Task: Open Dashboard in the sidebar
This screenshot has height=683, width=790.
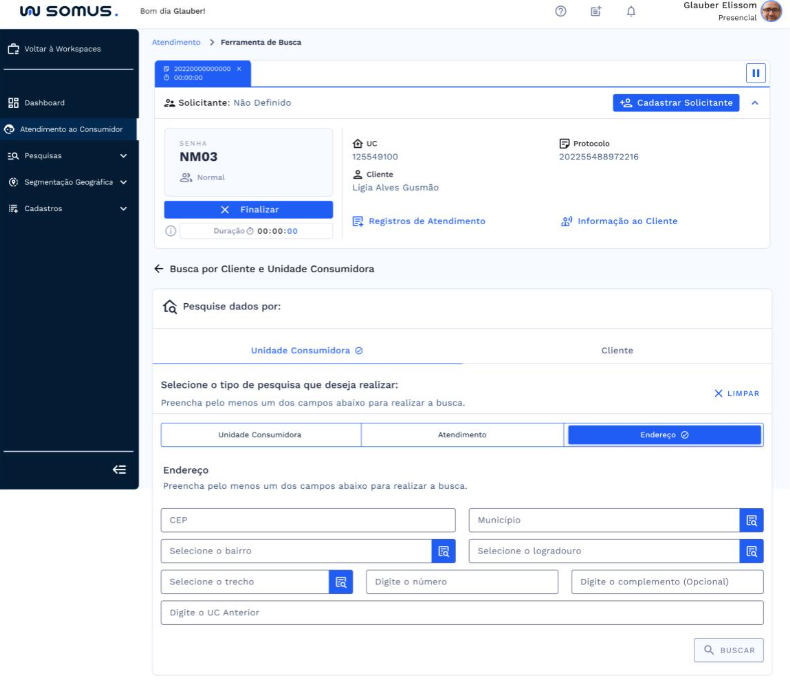Action: pos(44,103)
